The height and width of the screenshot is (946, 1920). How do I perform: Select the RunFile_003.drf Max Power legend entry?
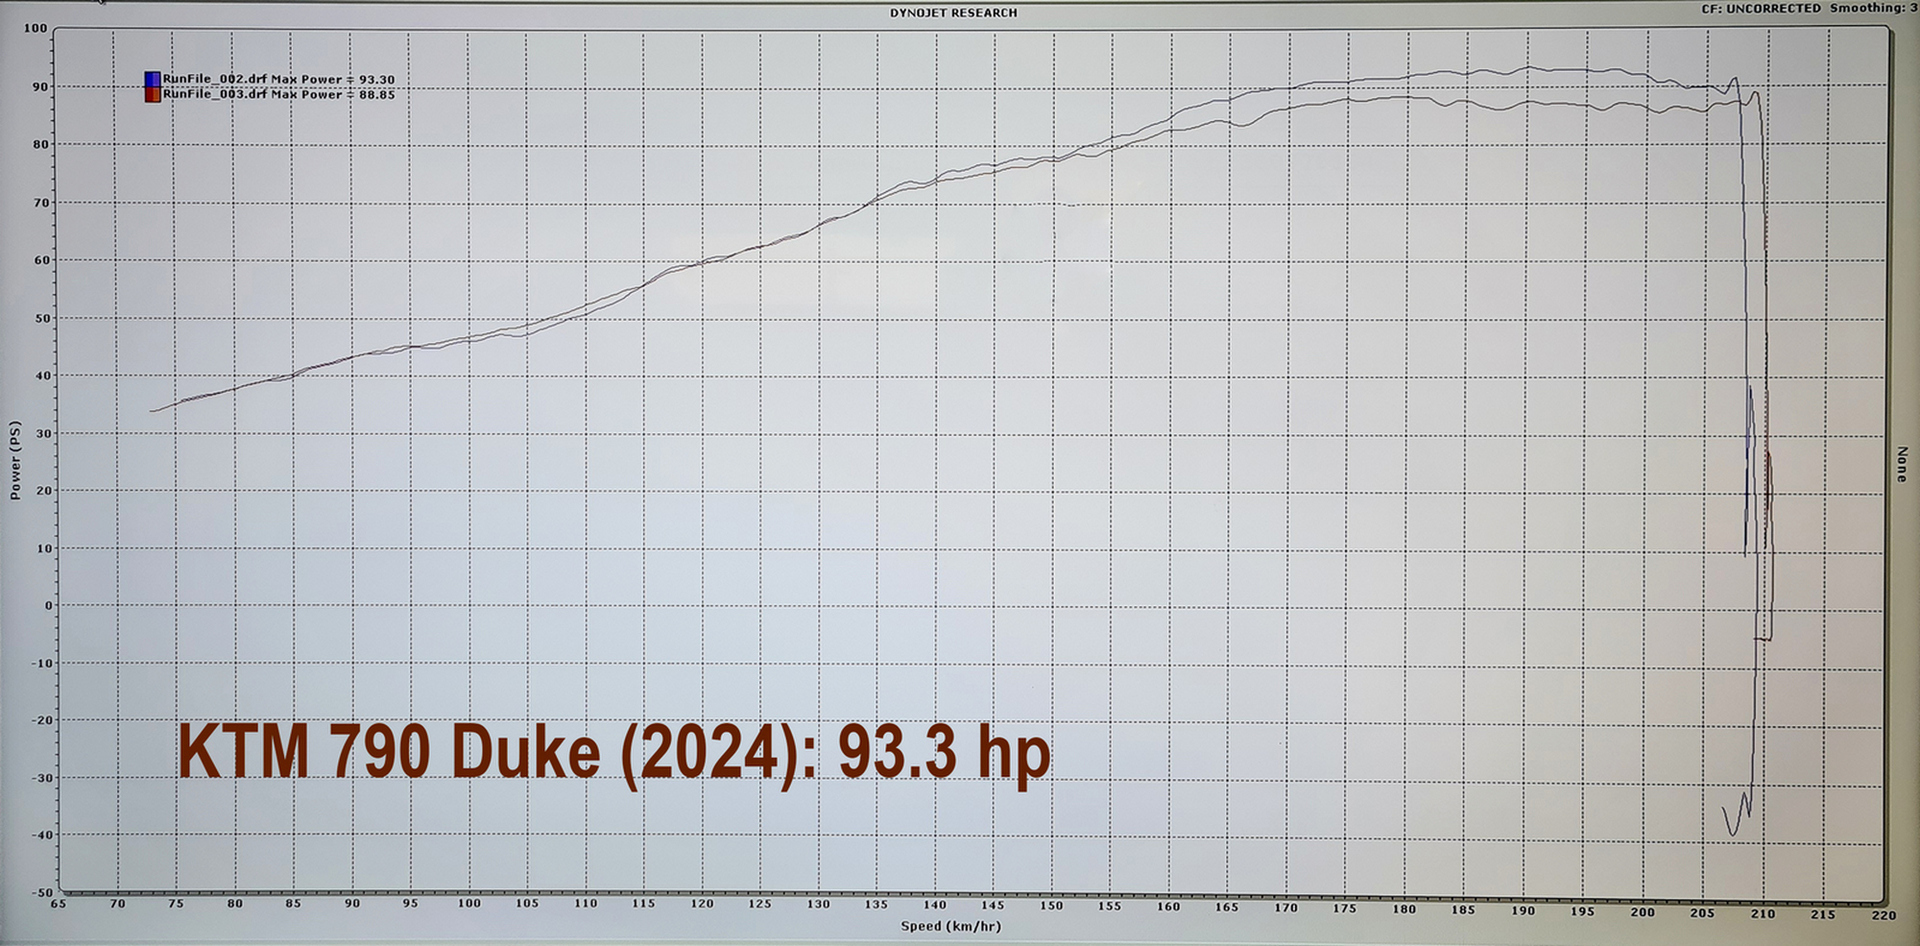point(278,95)
